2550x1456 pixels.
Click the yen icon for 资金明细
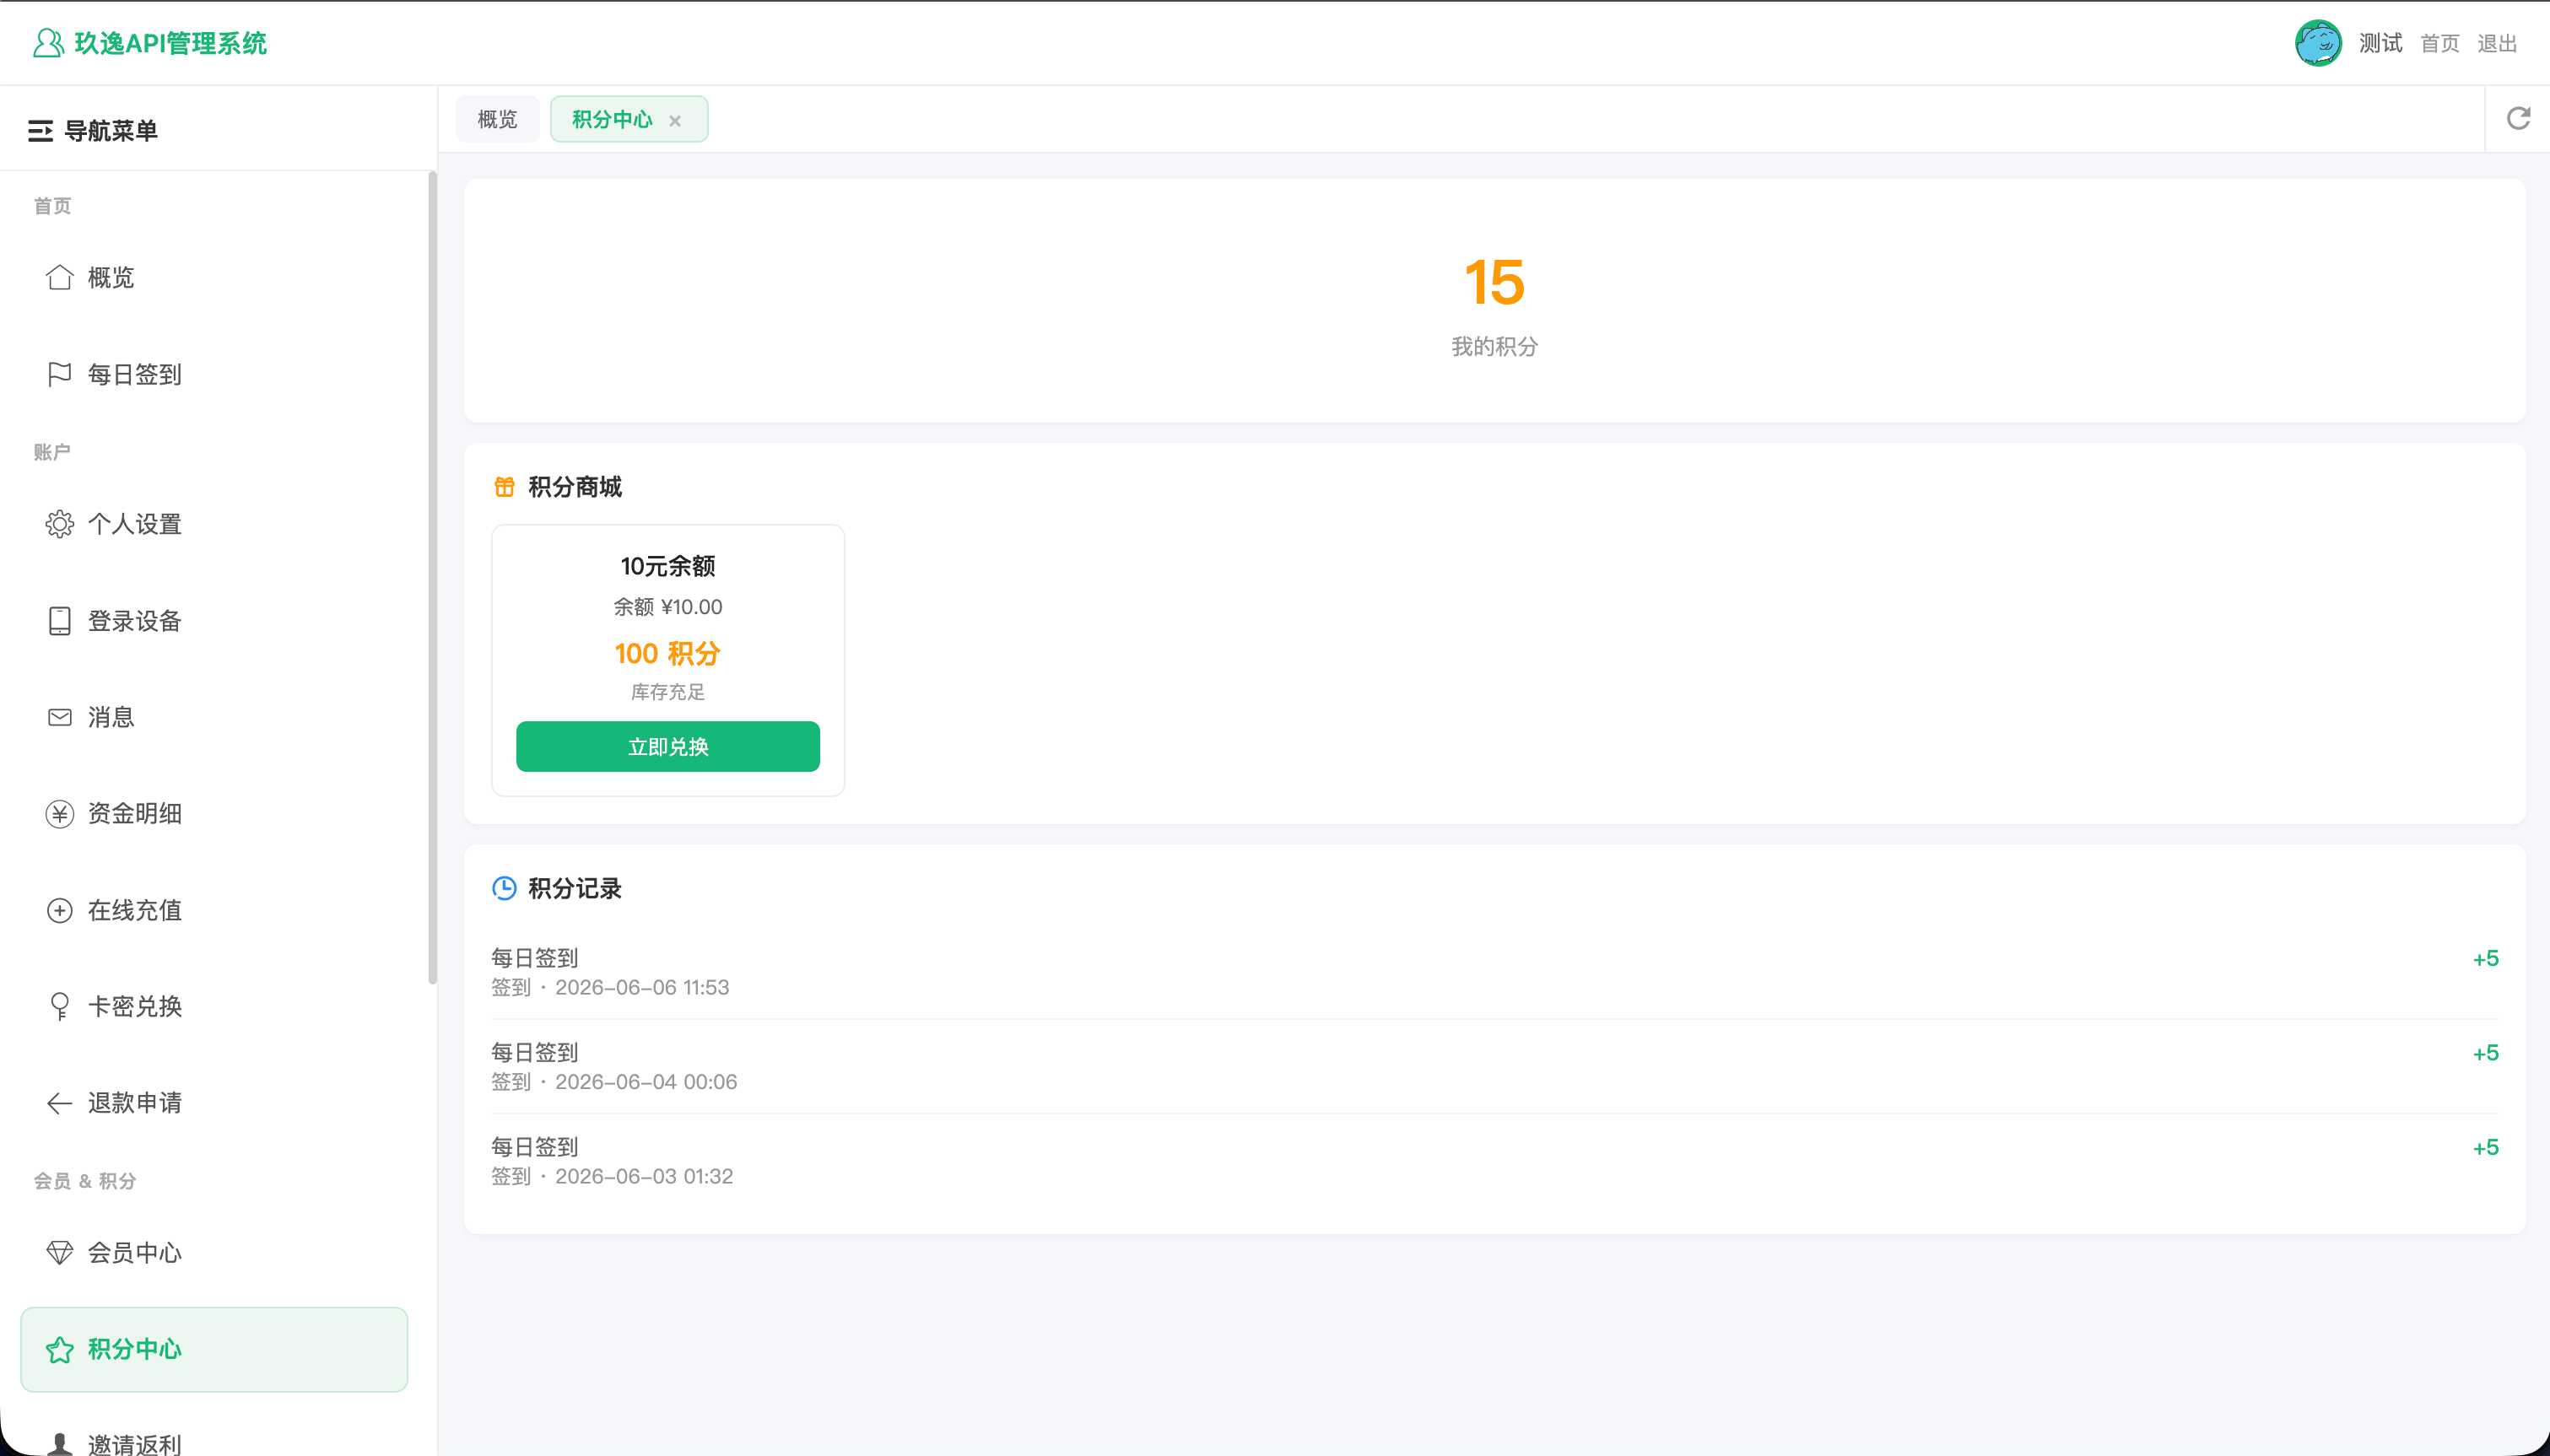click(60, 814)
